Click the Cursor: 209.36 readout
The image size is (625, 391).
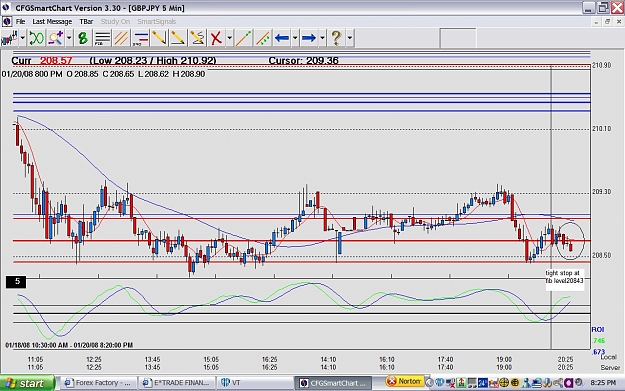pyautogui.click(x=303, y=61)
